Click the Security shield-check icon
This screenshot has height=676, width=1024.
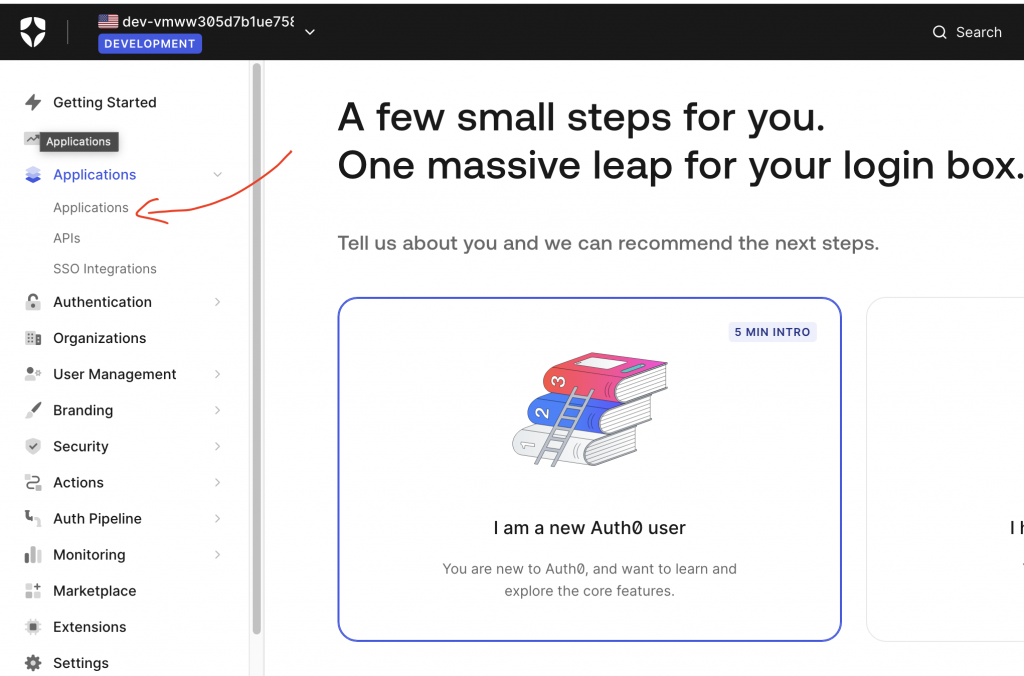(x=33, y=446)
